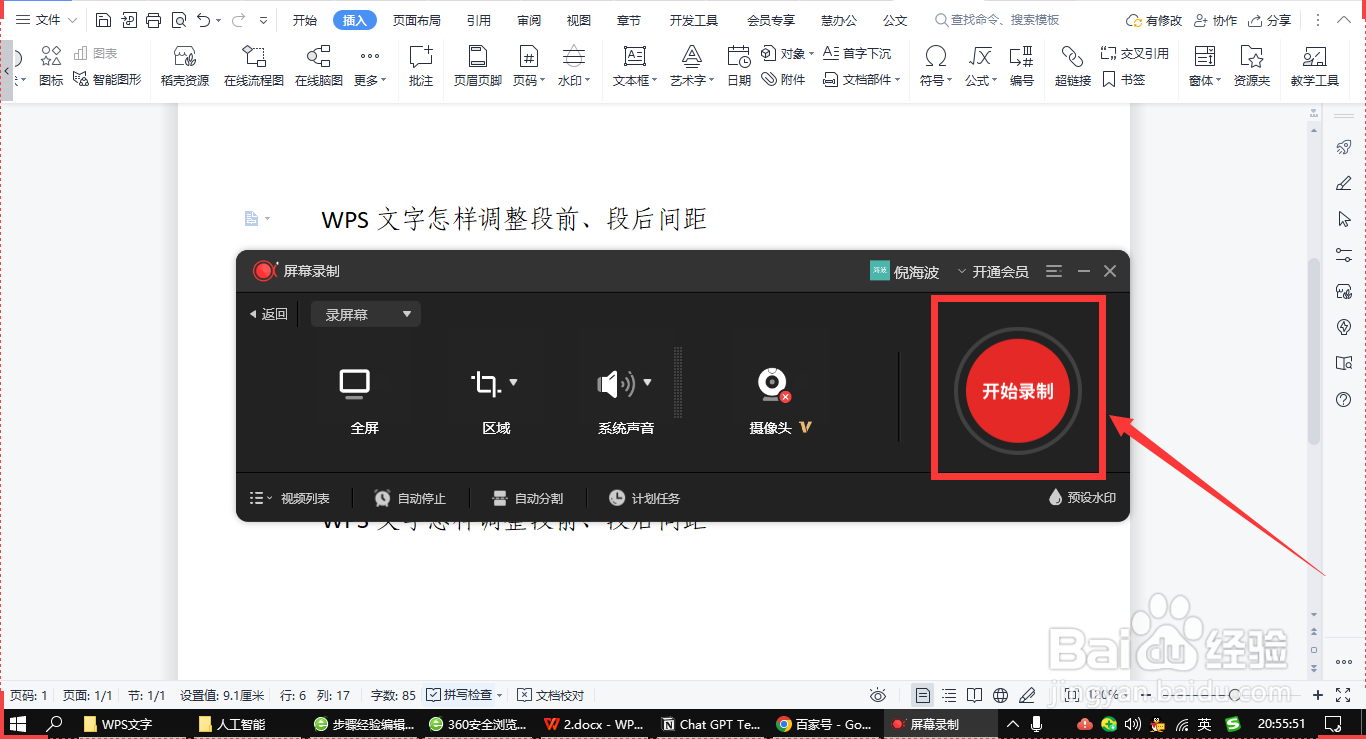Start recording with the red 开始录制 button
Viewport: 1366px width, 739px height.
(1017, 391)
